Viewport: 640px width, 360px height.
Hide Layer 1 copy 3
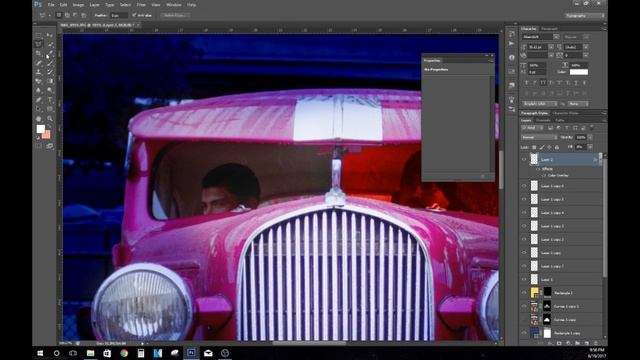[x=524, y=226]
